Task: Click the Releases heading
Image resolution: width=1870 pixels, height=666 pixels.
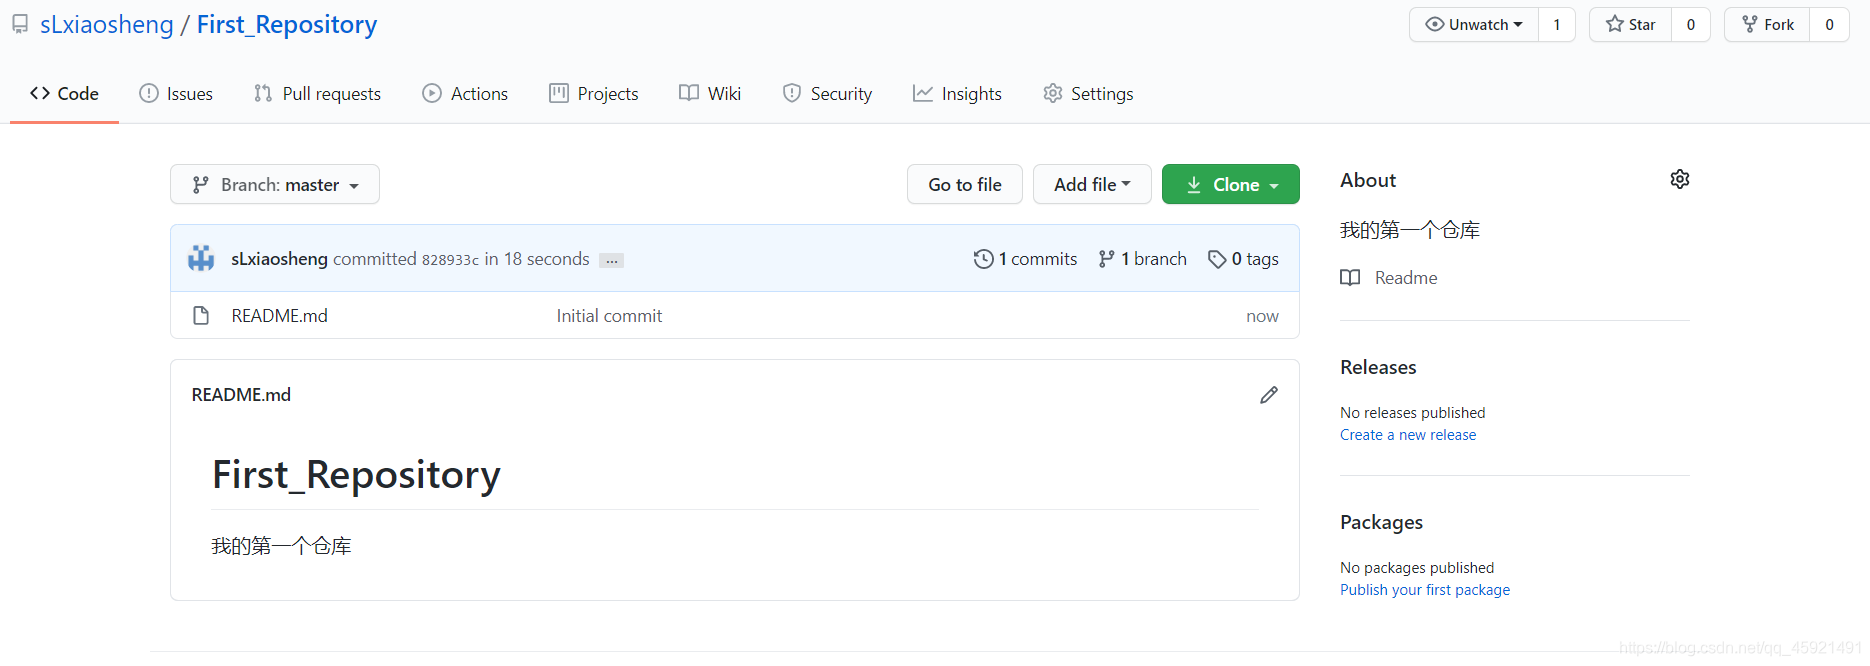Action: [x=1378, y=367]
